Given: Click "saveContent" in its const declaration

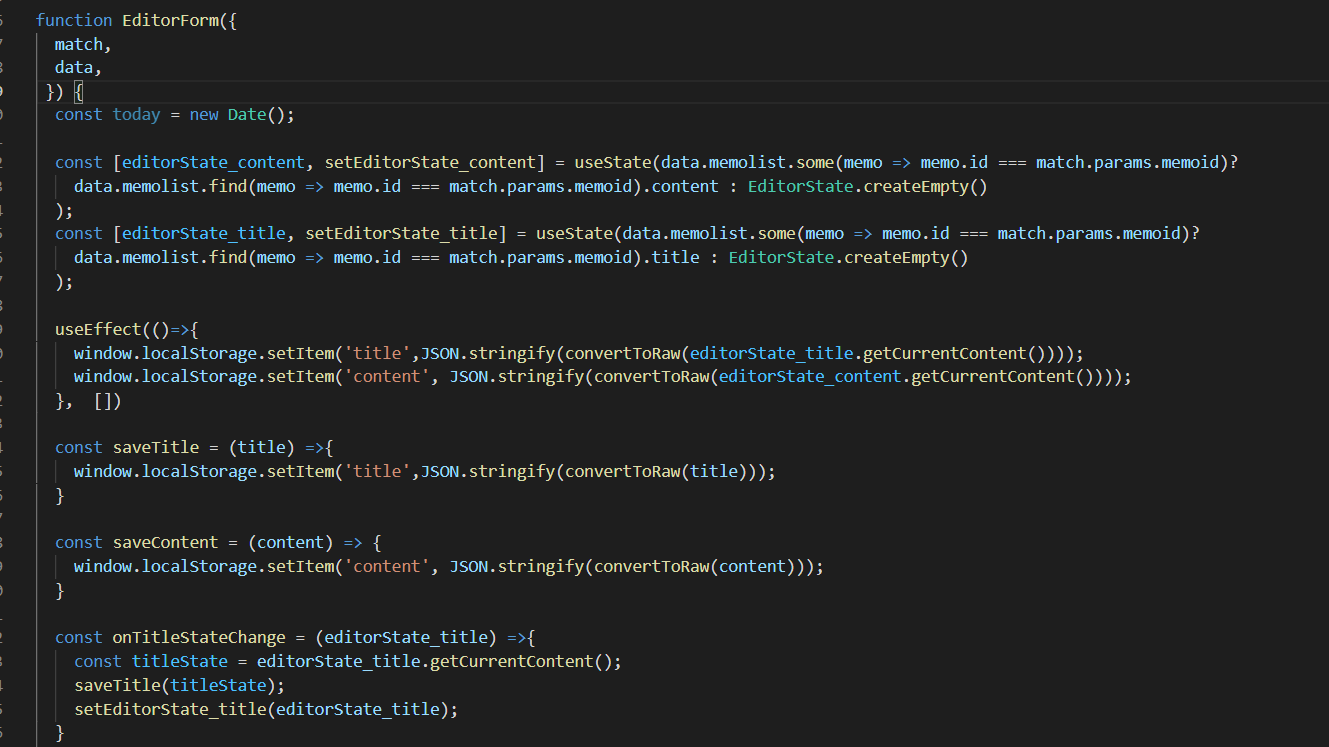Looking at the screenshot, I should 166,543.
